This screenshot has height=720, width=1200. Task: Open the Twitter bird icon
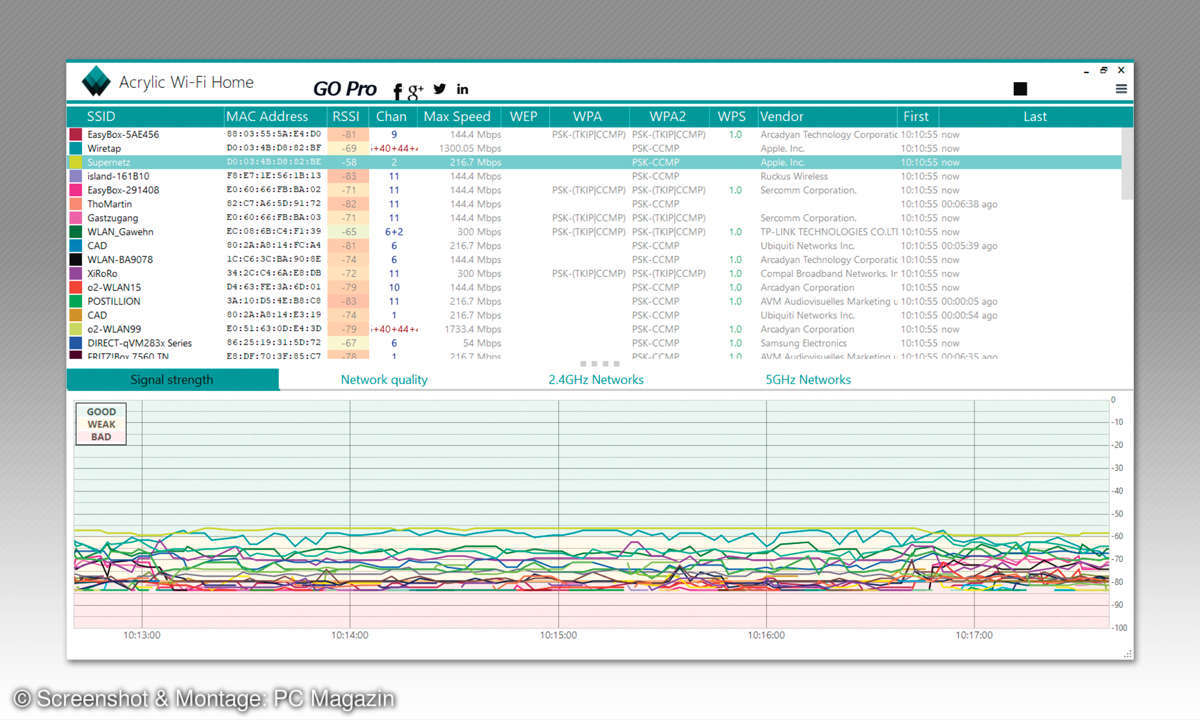439,89
